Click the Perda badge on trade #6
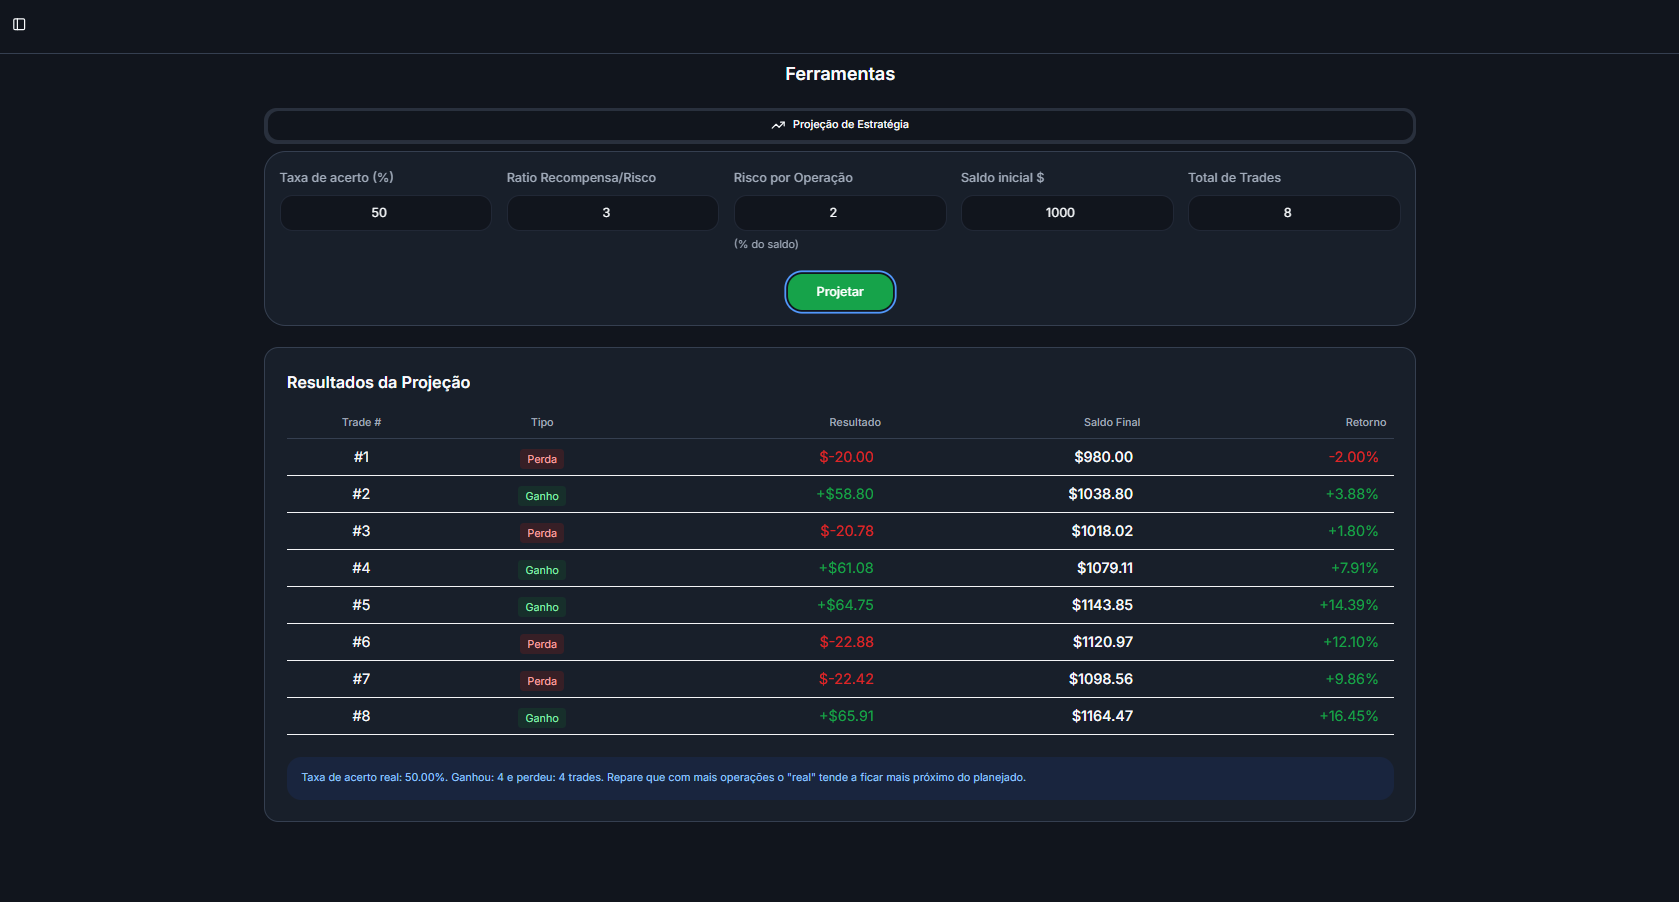Screen dimensions: 1679x902 point(542,644)
